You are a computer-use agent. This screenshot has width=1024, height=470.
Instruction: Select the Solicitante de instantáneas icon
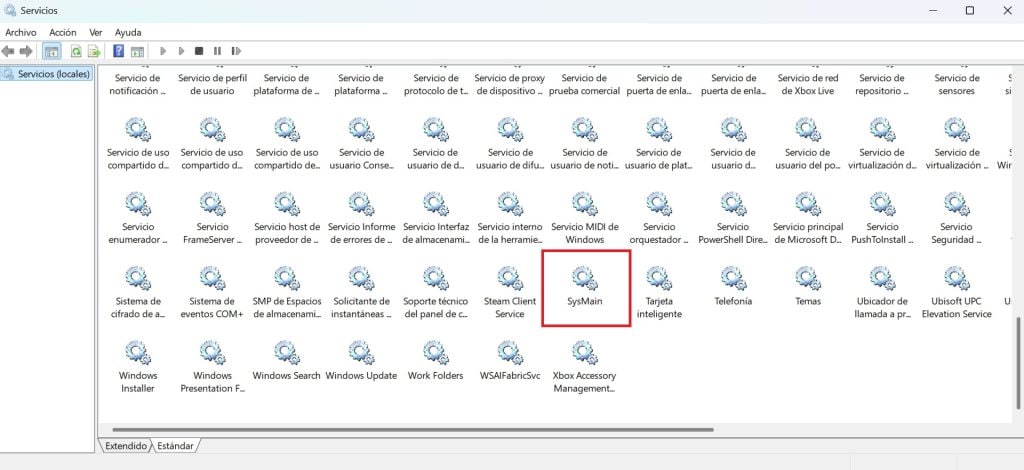point(361,279)
